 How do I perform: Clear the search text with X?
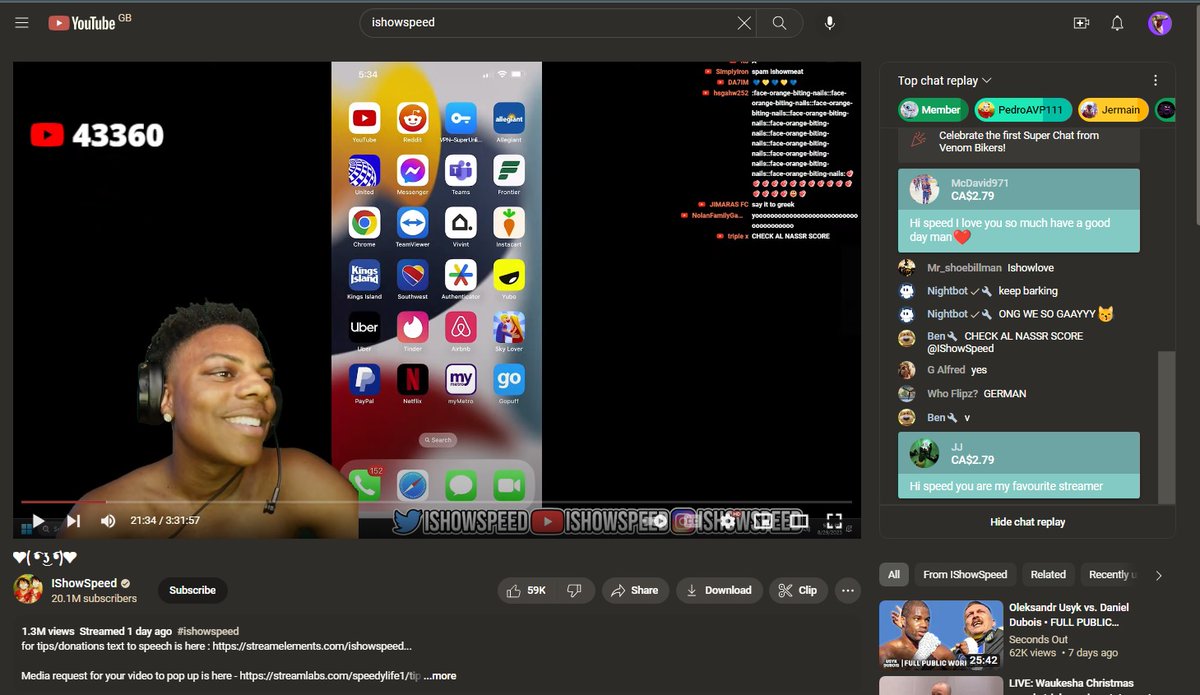pyautogui.click(x=744, y=23)
